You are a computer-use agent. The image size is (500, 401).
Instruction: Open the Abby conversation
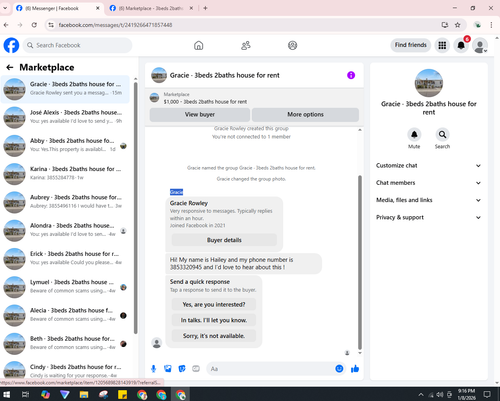tap(65, 146)
